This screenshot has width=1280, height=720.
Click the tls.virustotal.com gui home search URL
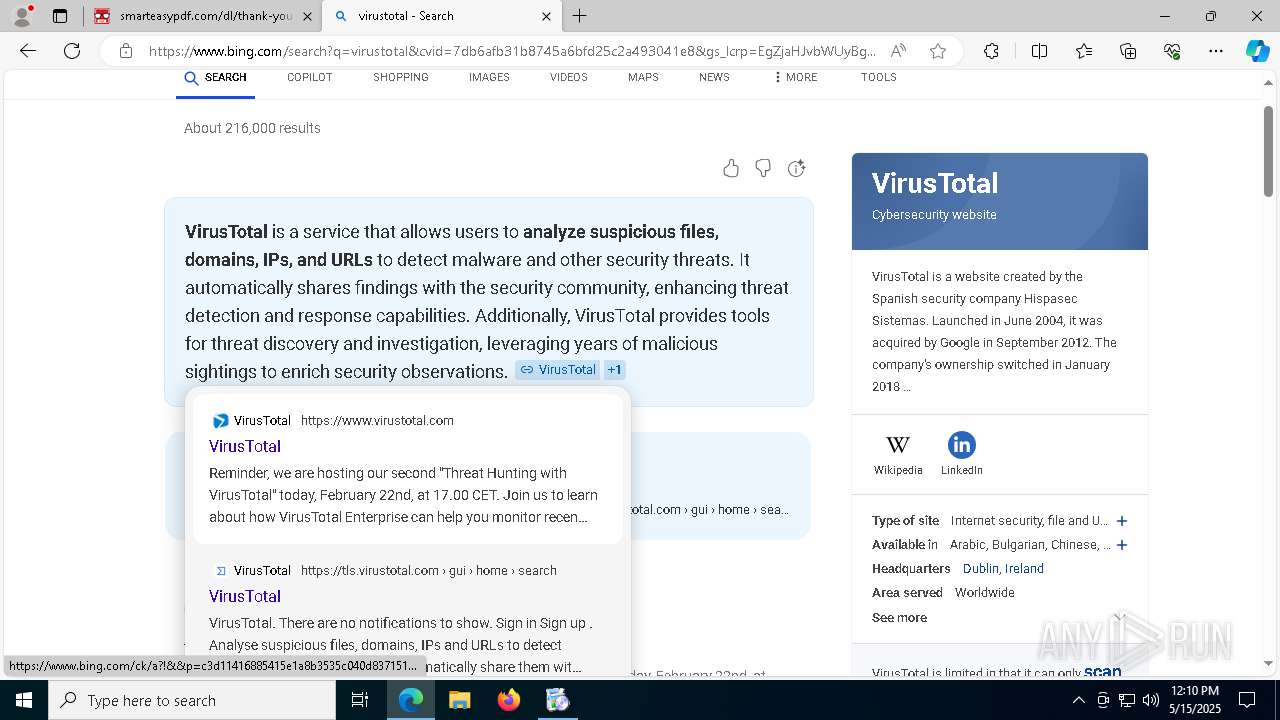click(x=429, y=571)
